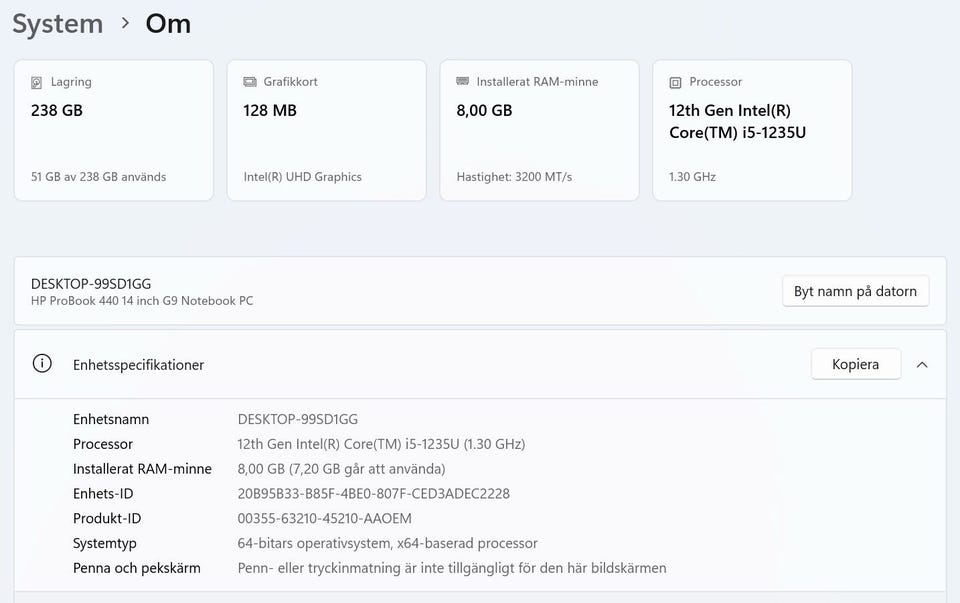Click the Penna och pekskärm row label
Viewport: 960px width, 603px height.
(x=136, y=568)
